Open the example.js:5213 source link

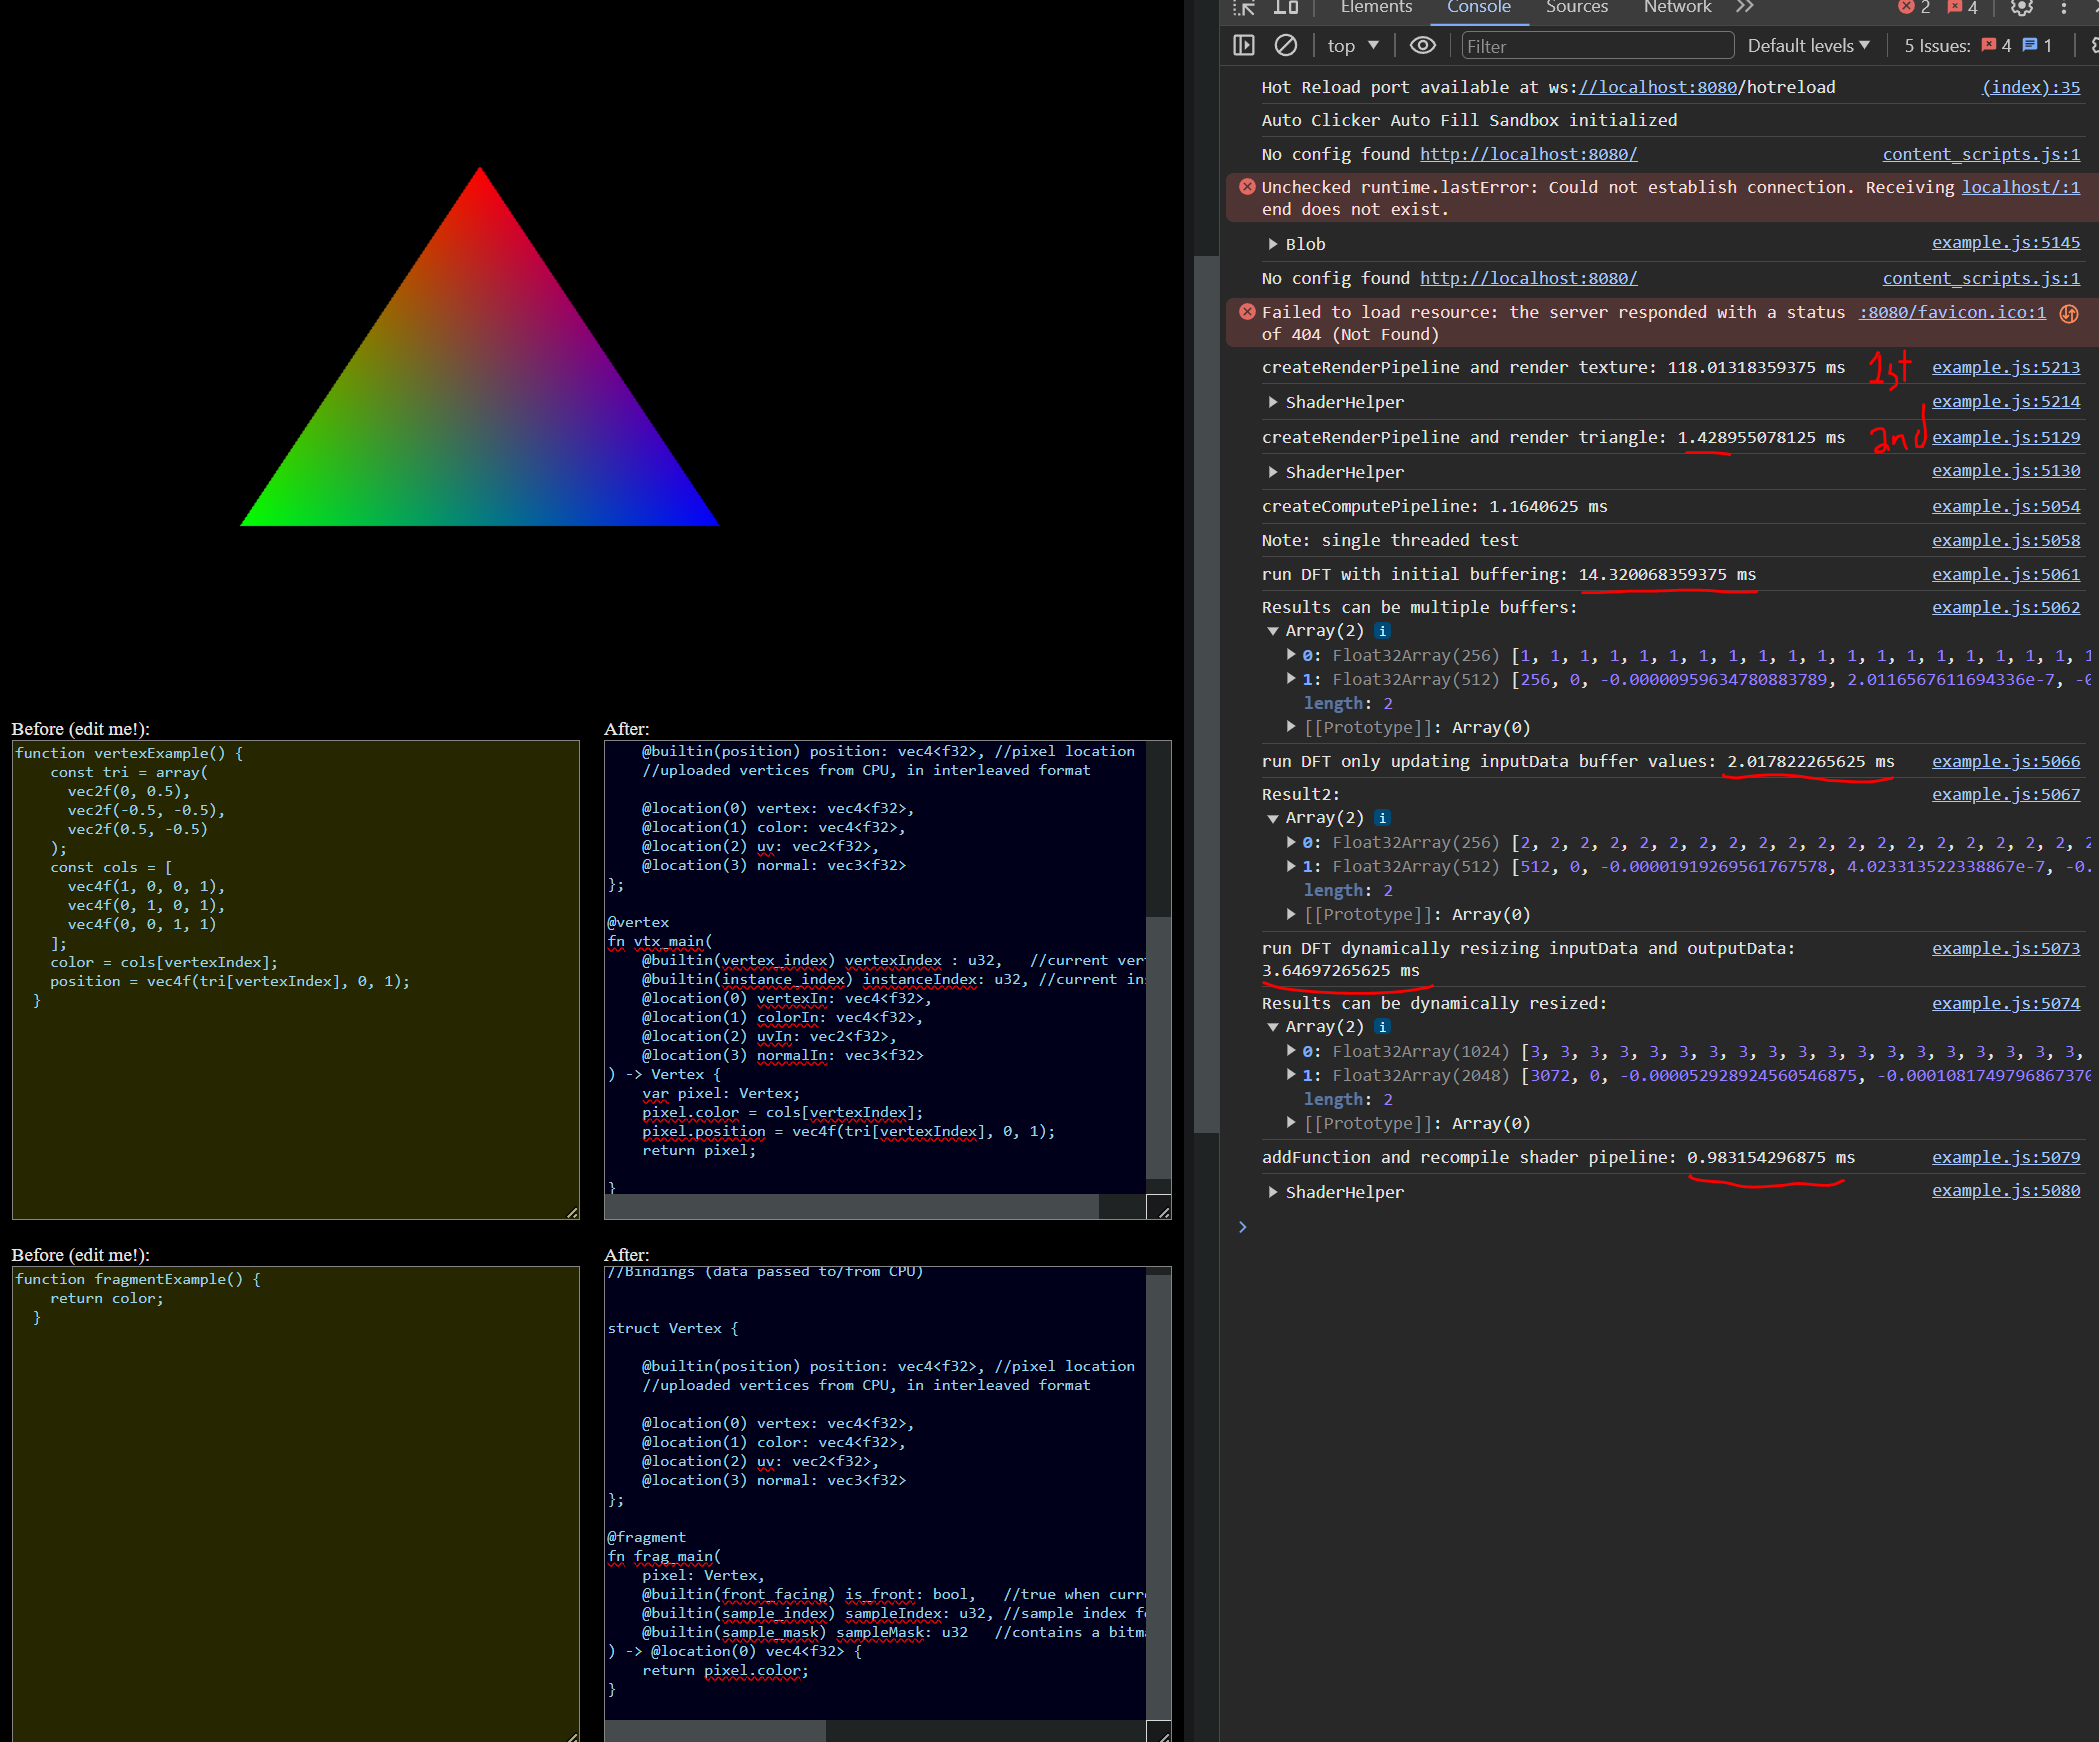(2006, 368)
